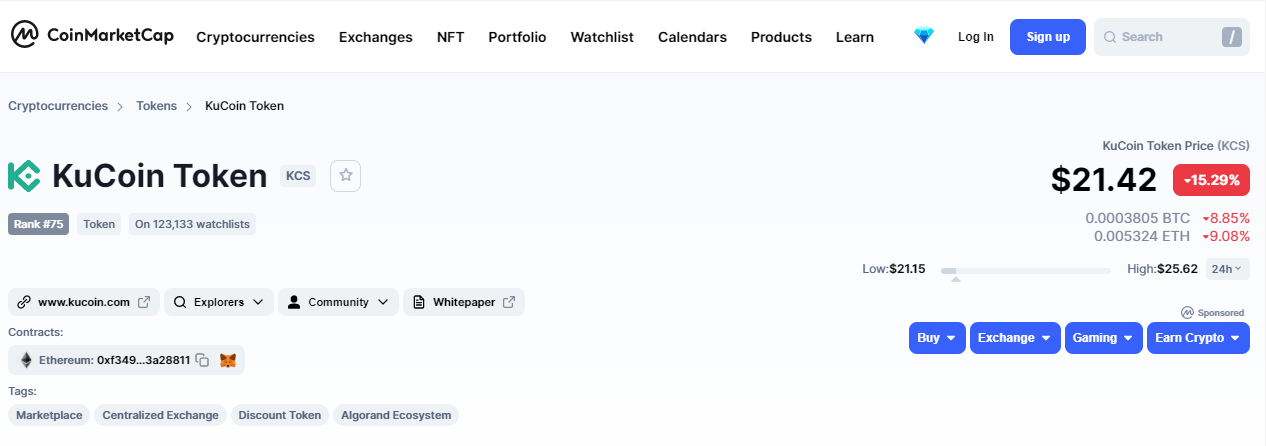
Task: Open the 24h timeframe selector
Action: coord(1226,269)
